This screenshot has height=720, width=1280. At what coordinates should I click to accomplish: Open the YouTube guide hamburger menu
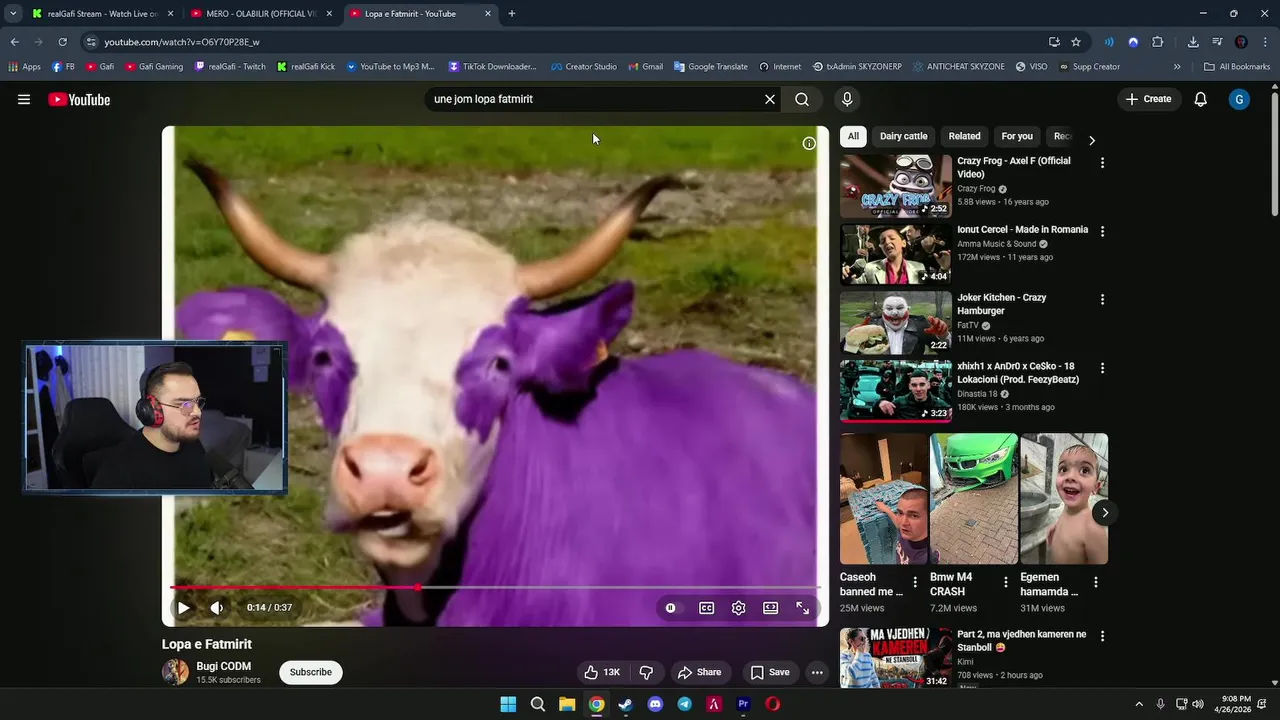click(x=24, y=99)
